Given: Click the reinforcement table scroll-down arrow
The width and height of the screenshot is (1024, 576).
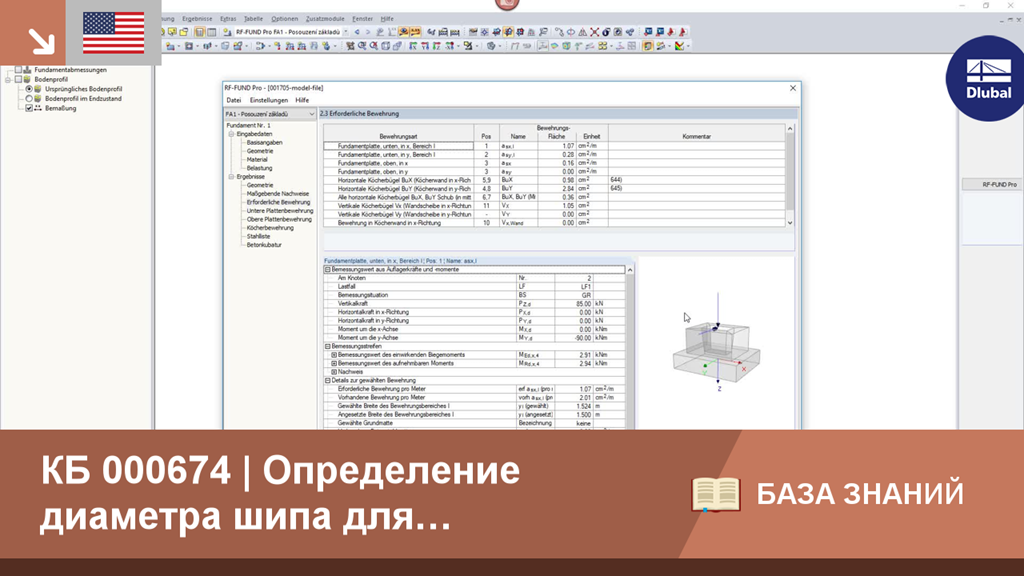Looking at the screenshot, I should click(790, 223).
